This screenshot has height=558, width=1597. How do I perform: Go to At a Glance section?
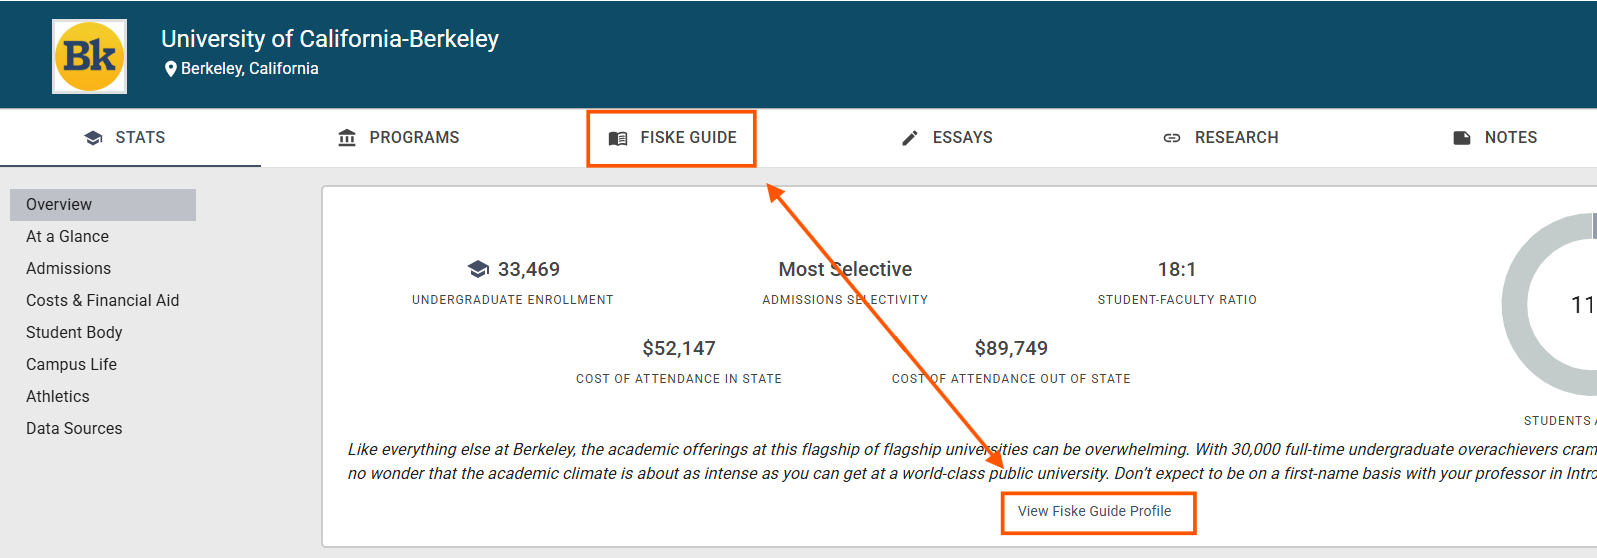tap(67, 237)
